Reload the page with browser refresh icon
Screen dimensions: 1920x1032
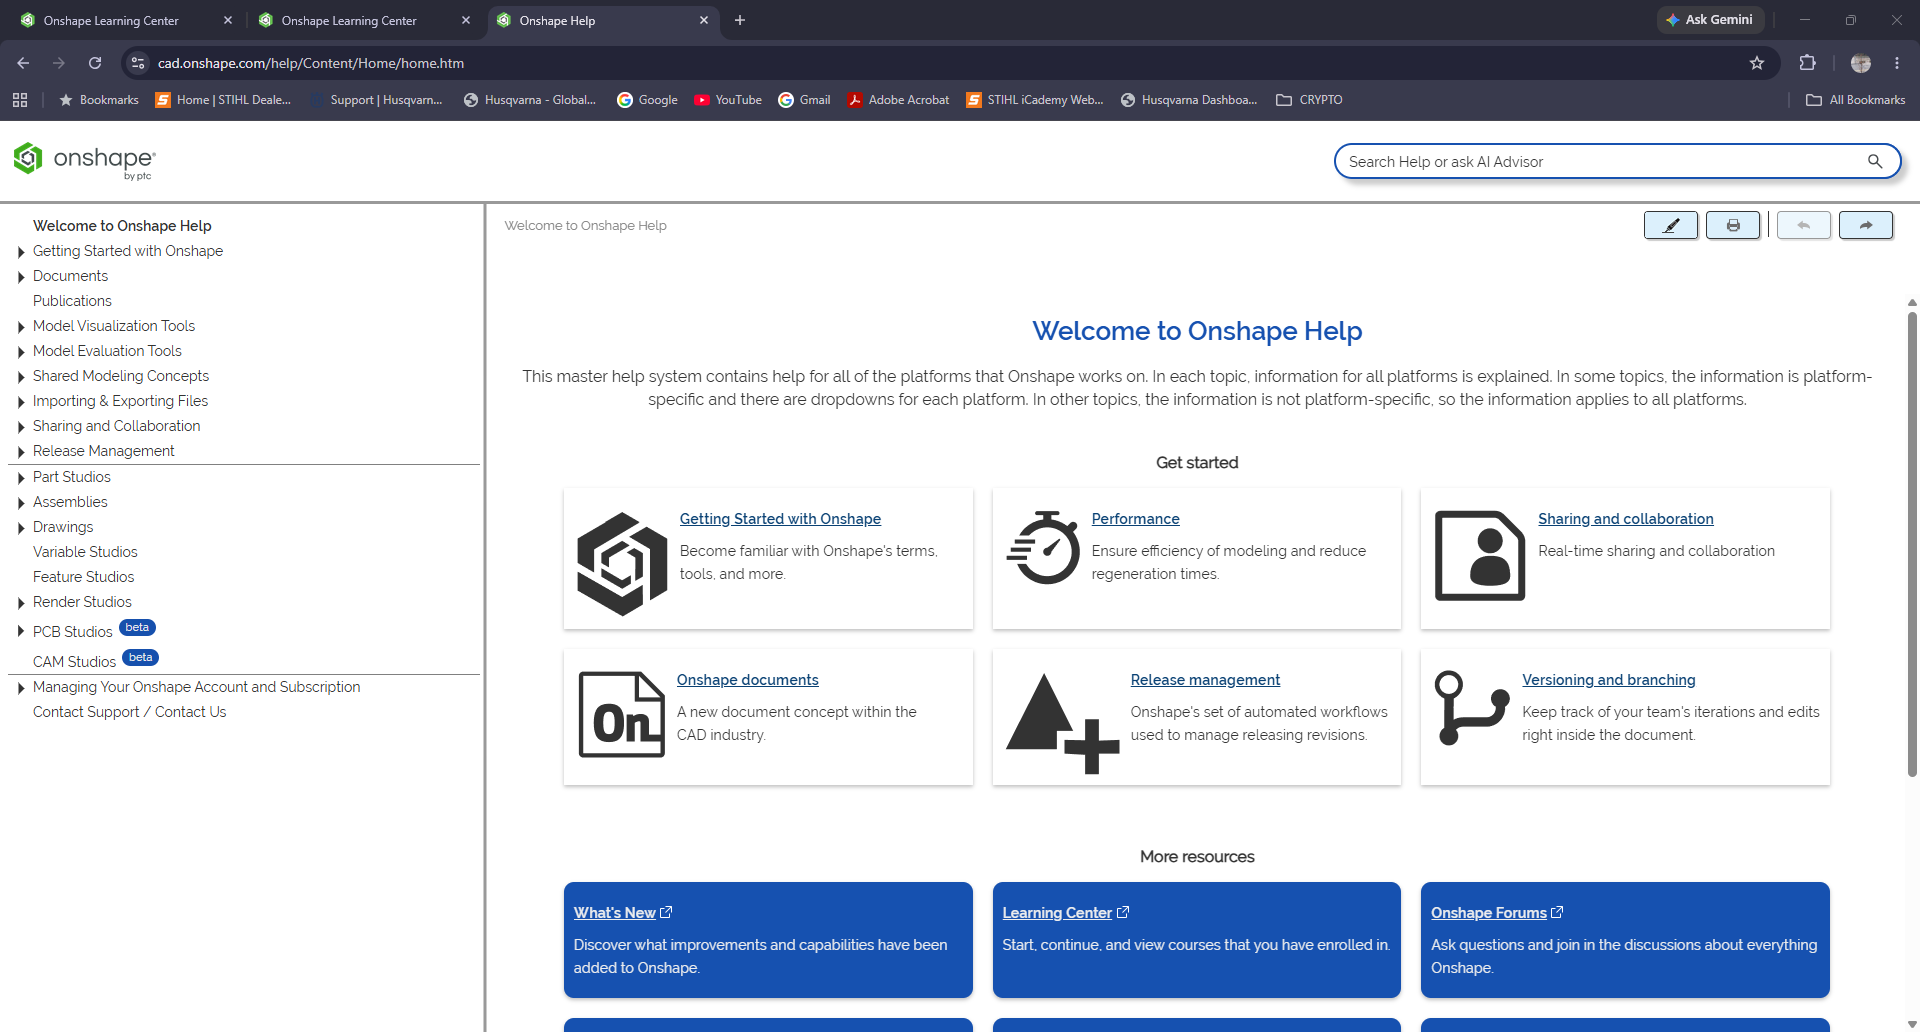pyautogui.click(x=95, y=63)
